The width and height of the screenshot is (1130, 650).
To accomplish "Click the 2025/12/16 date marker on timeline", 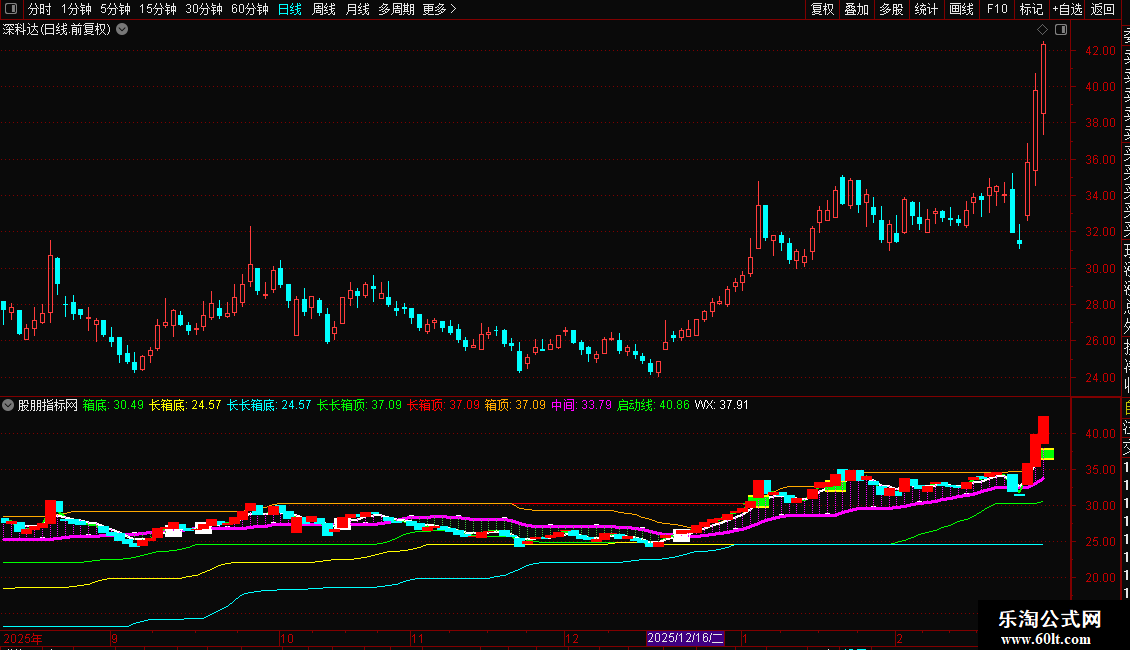I will pos(685,638).
